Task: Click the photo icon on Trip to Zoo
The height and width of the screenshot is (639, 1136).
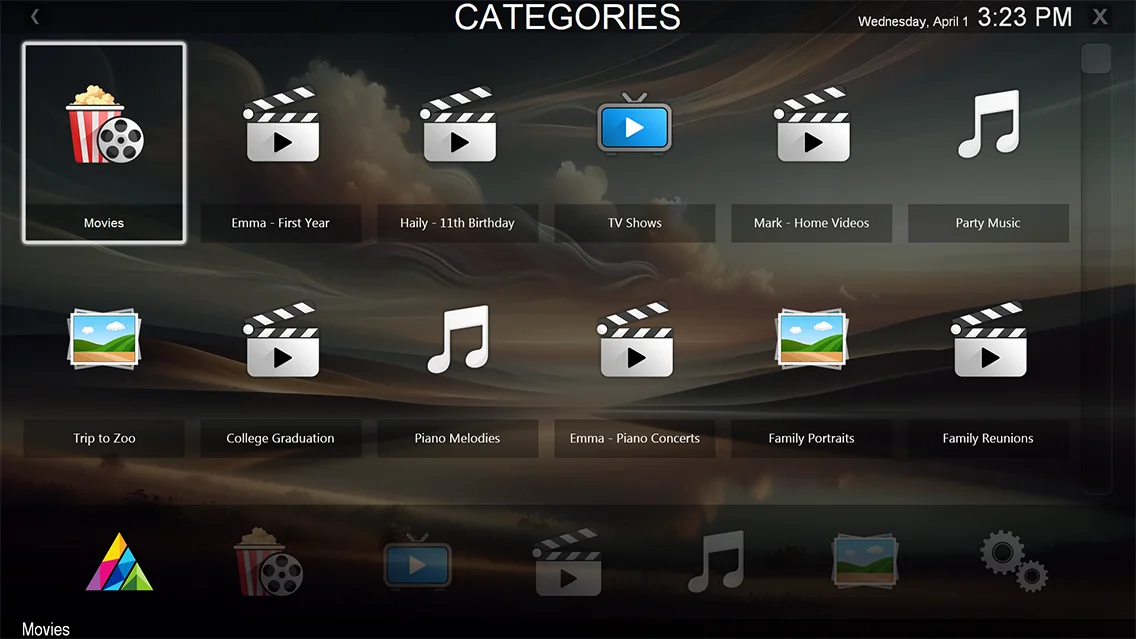Action: pyautogui.click(x=103, y=340)
